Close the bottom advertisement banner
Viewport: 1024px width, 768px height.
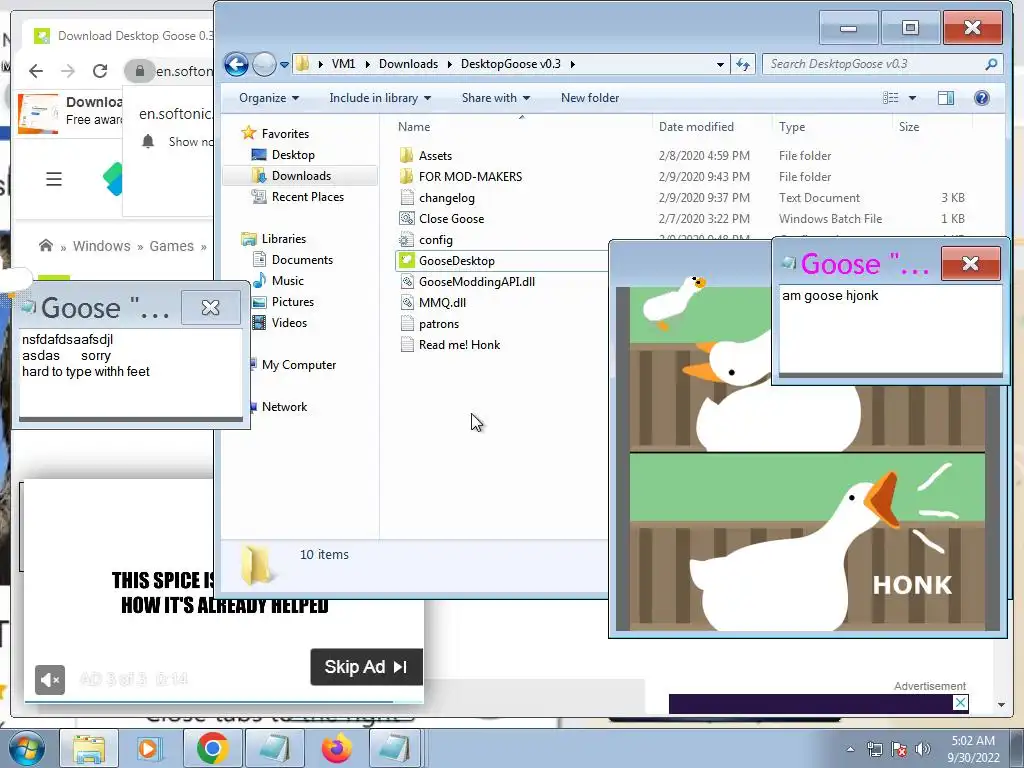tap(960, 703)
